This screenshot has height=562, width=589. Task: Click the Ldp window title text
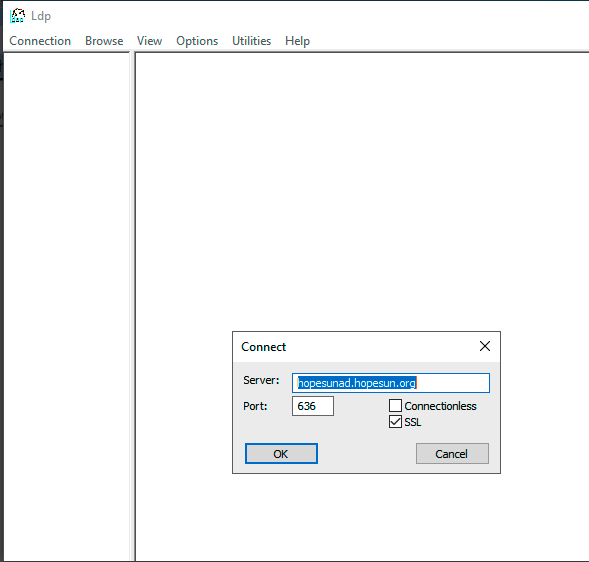point(41,16)
